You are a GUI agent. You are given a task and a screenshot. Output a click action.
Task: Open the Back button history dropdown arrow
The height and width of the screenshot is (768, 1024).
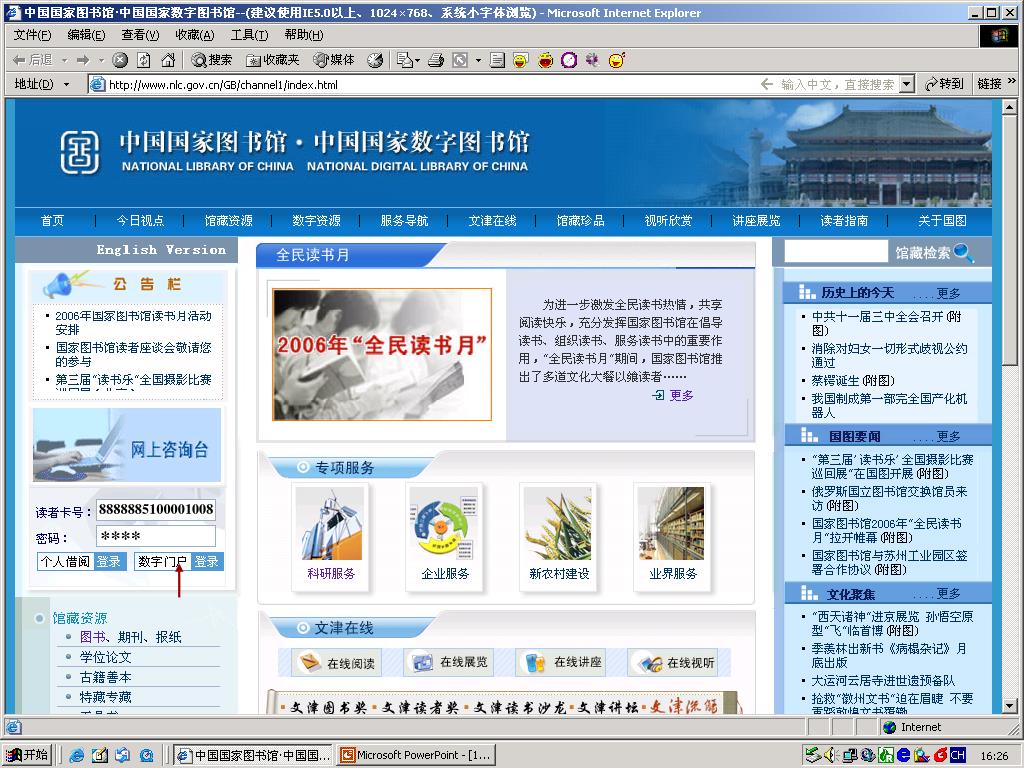65,60
